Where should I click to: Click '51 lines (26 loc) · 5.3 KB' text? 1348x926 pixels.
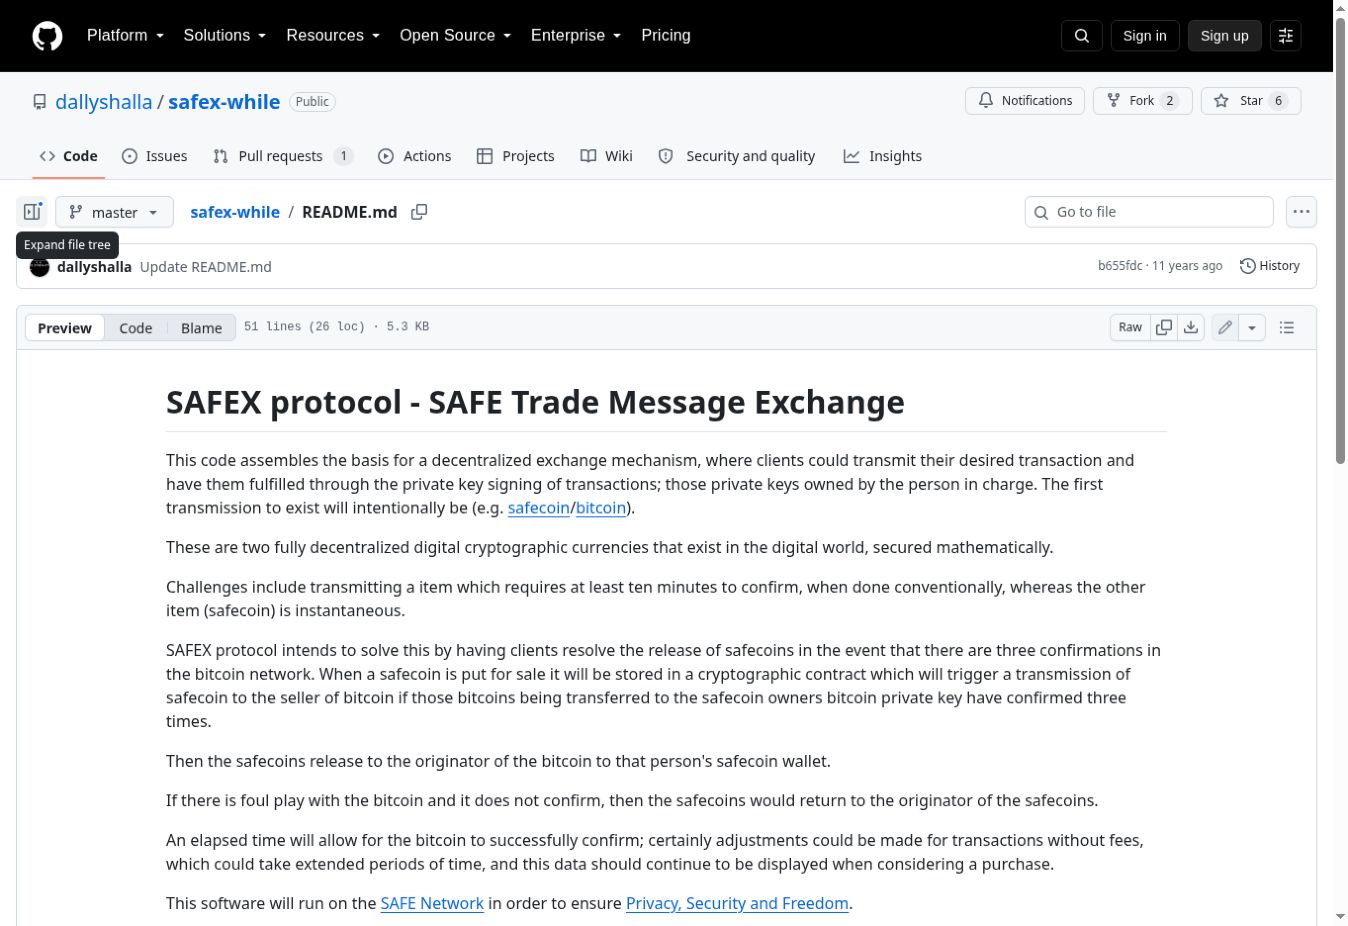(337, 327)
